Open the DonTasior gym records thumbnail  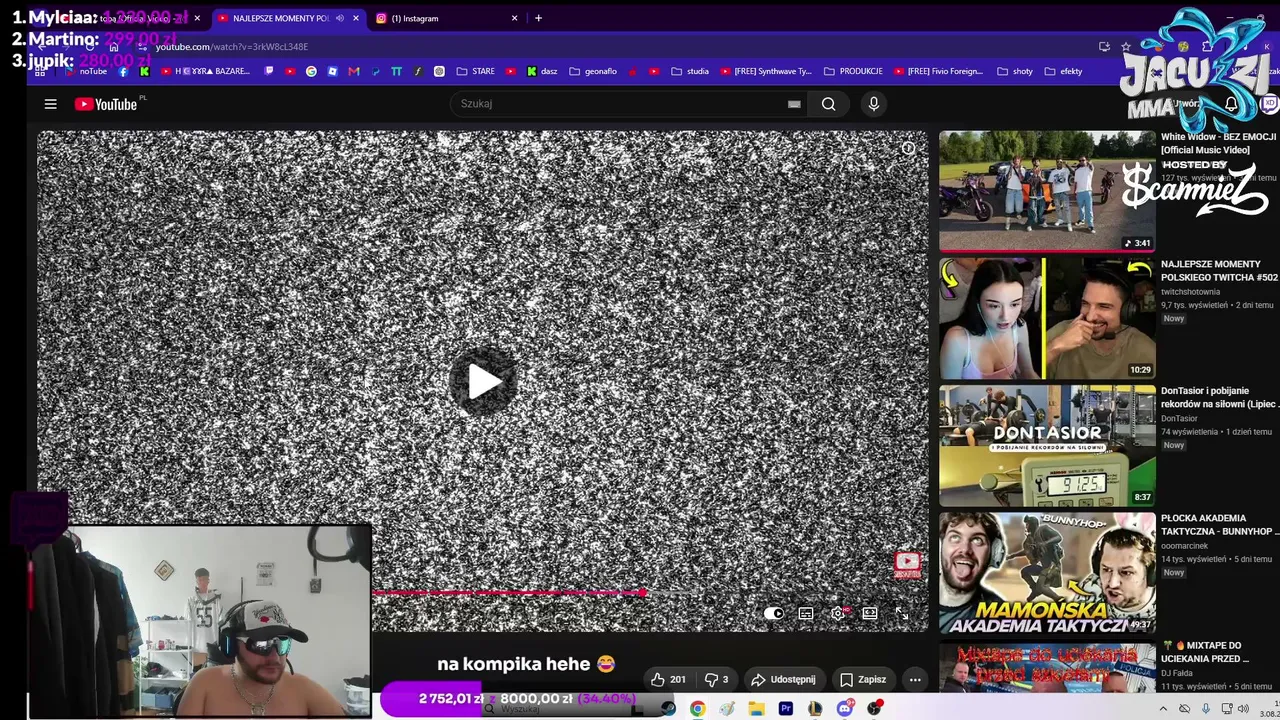click(1047, 445)
